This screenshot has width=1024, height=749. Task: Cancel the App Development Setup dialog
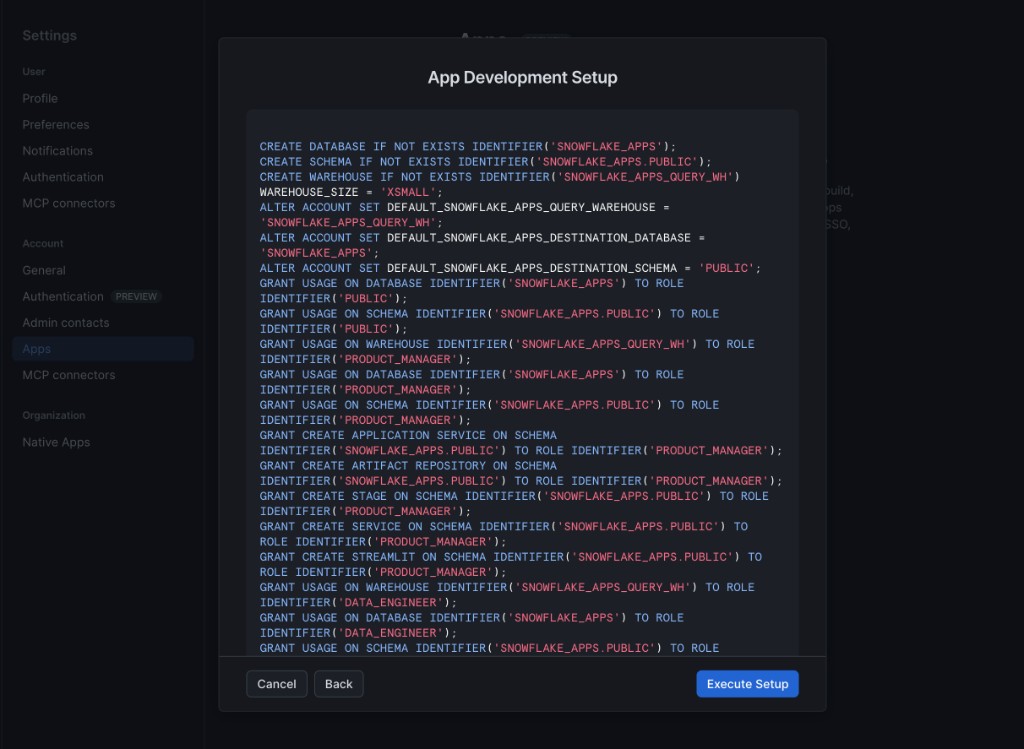coord(276,684)
